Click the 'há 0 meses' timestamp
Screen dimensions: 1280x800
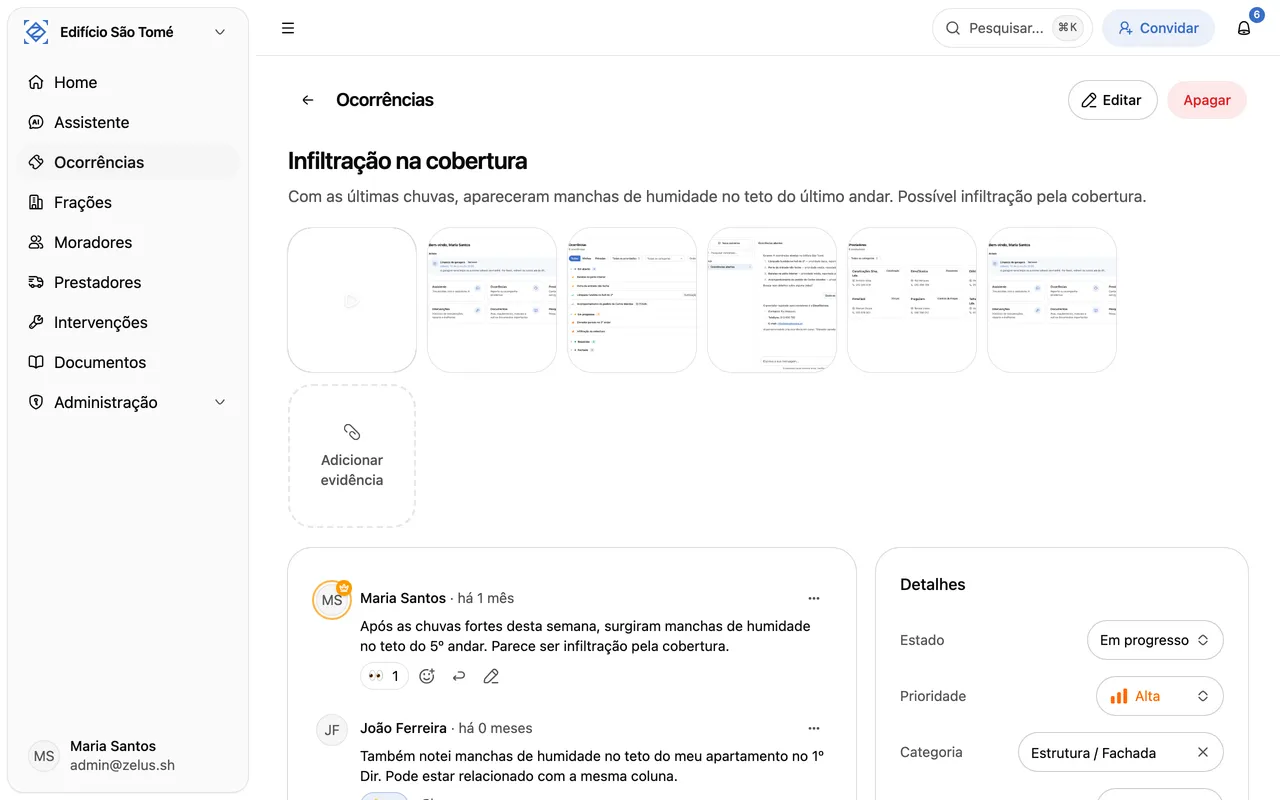click(x=496, y=728)
